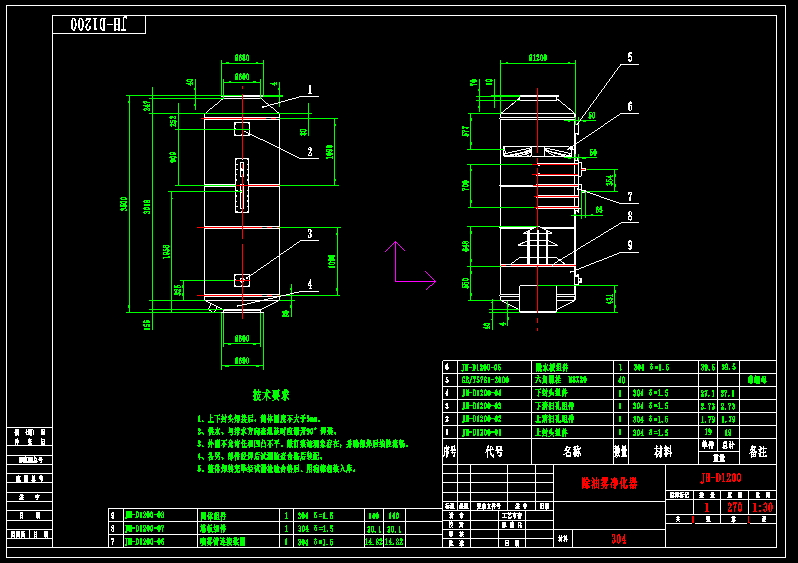Click the remark cell text in parts list row 5
This screenshot has width=798, height=563.
point(757,380)
